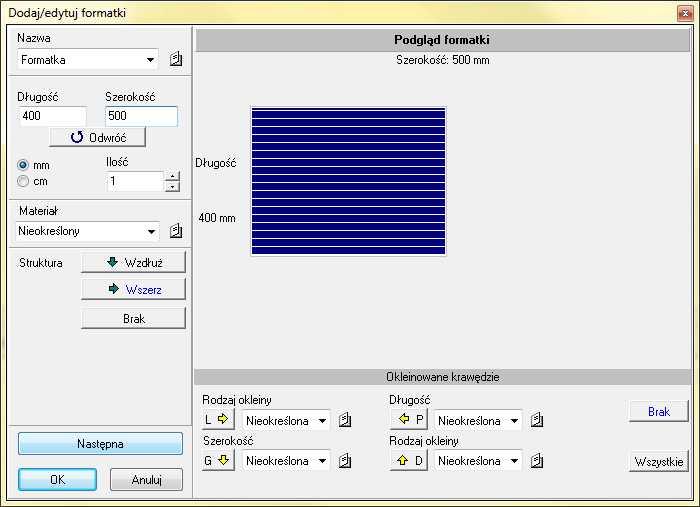Screen dimensions: 700x507
Task: Click Brak to clear veneered edges
Action: coord(659,411)
